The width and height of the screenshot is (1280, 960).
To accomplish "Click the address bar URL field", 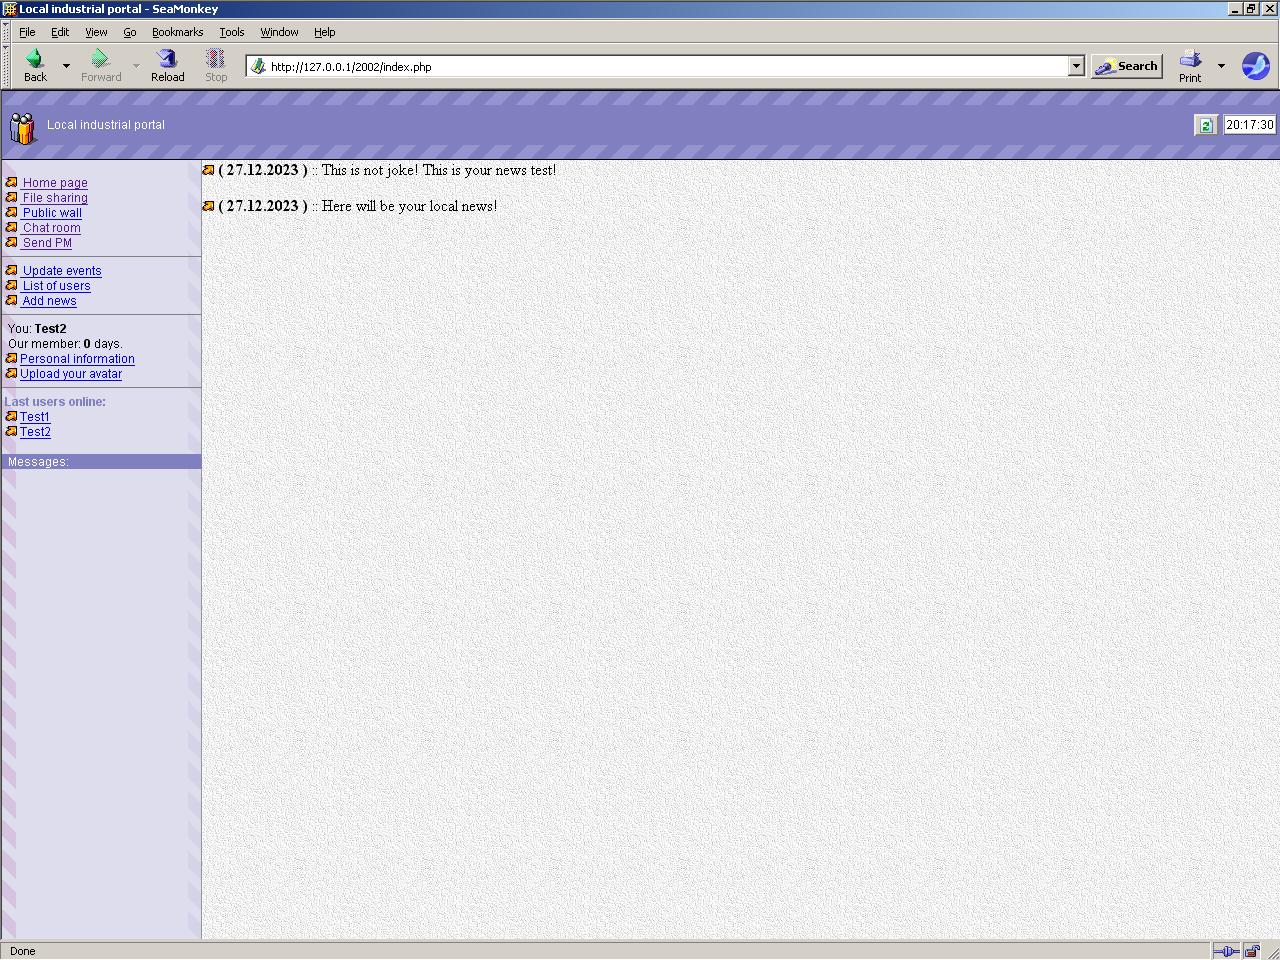I will click(660, 67).
